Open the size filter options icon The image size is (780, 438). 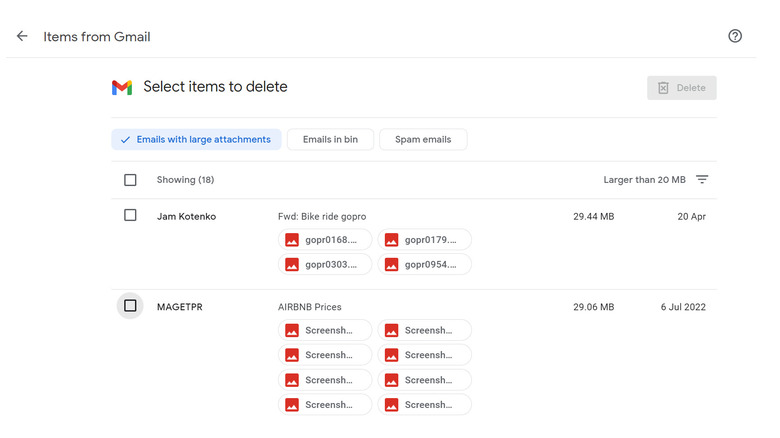[x=702, y=180]
